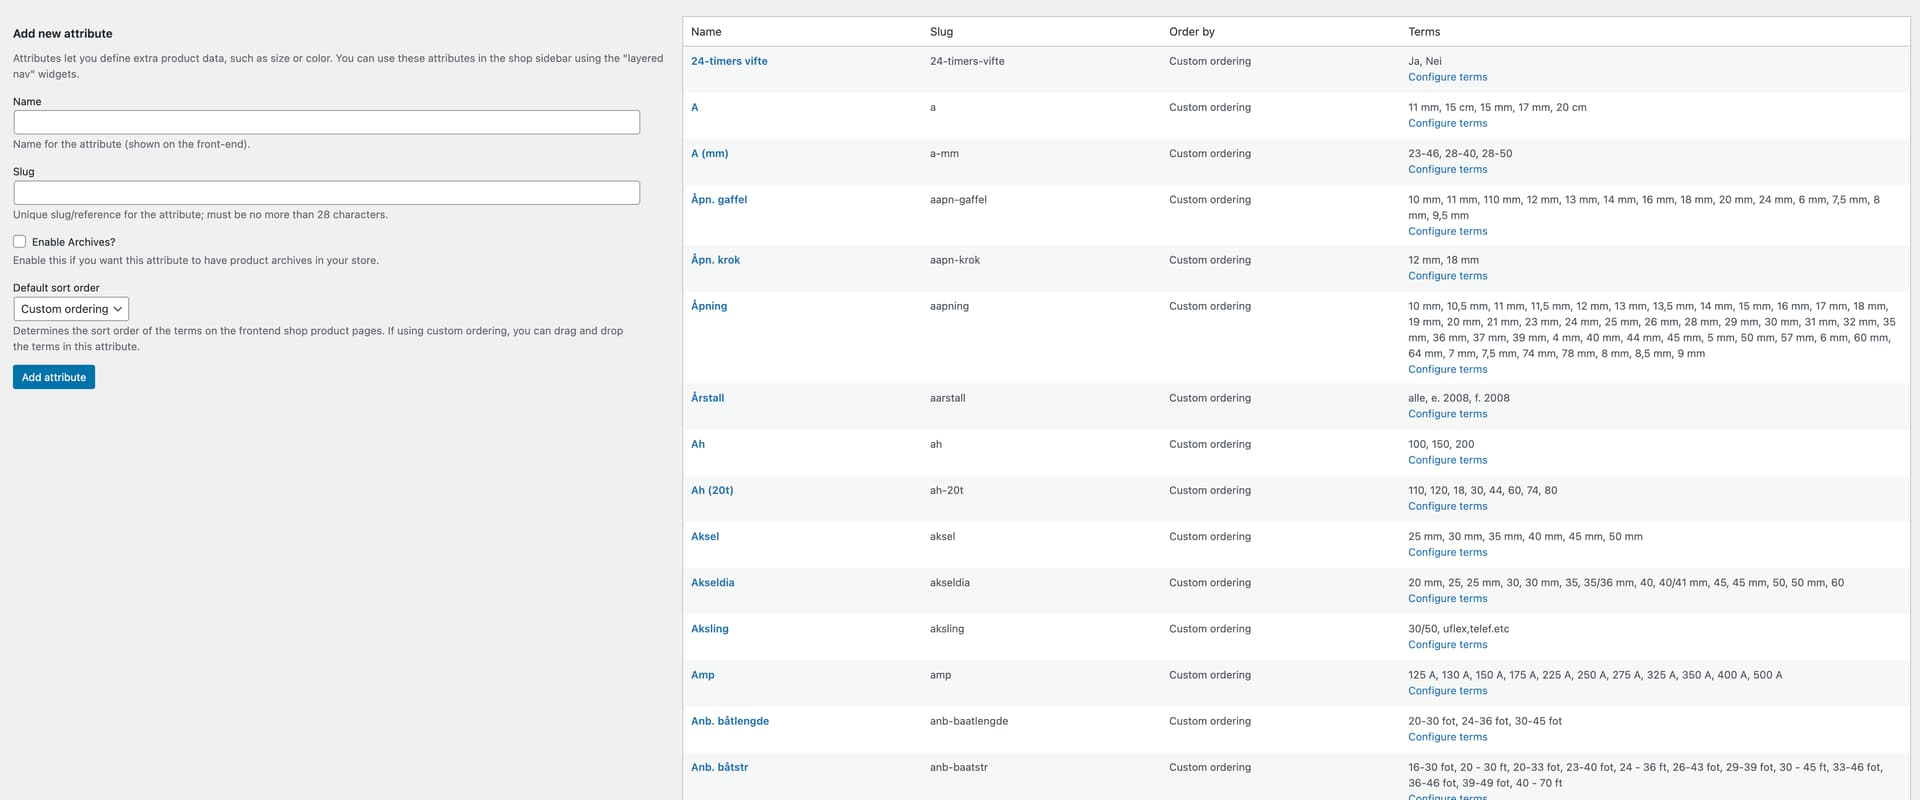Click the Slug column header
This screenshot has width=1920, height=800.
pyautogui.click(x=941, y=32)
